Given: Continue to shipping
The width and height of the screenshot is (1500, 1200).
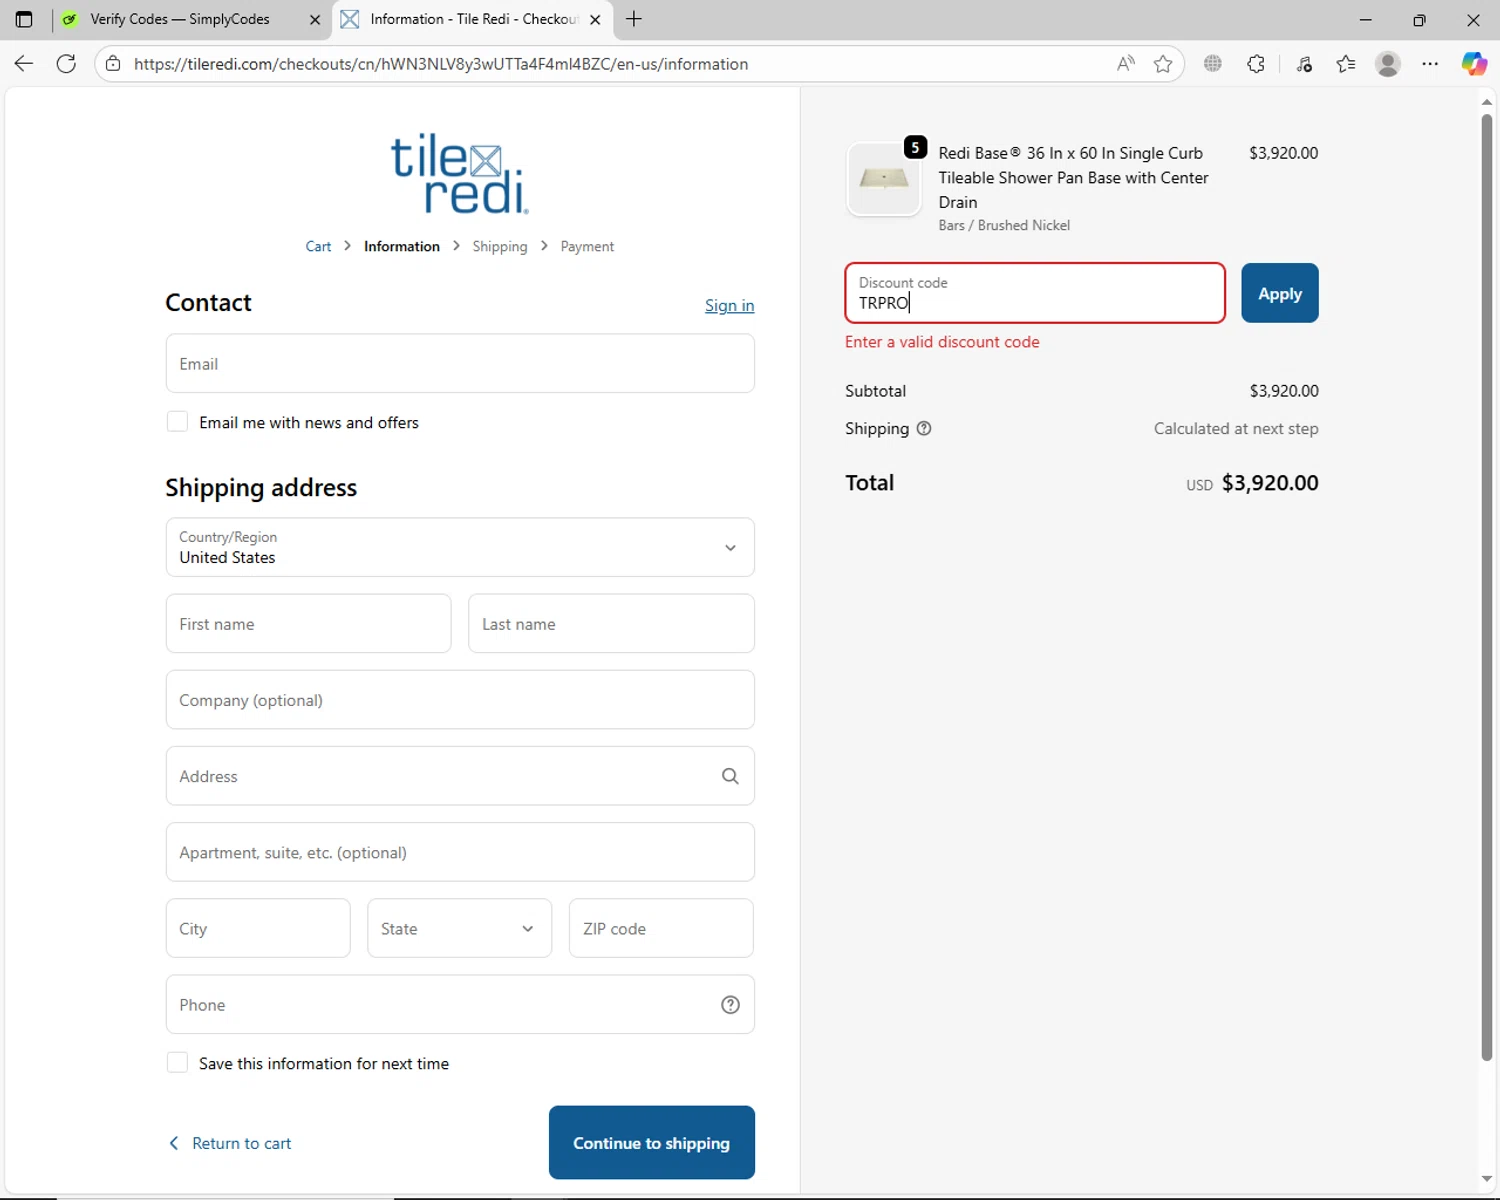Looking at the screenshot, I should pyautogui.click(x=652, y=1142).
